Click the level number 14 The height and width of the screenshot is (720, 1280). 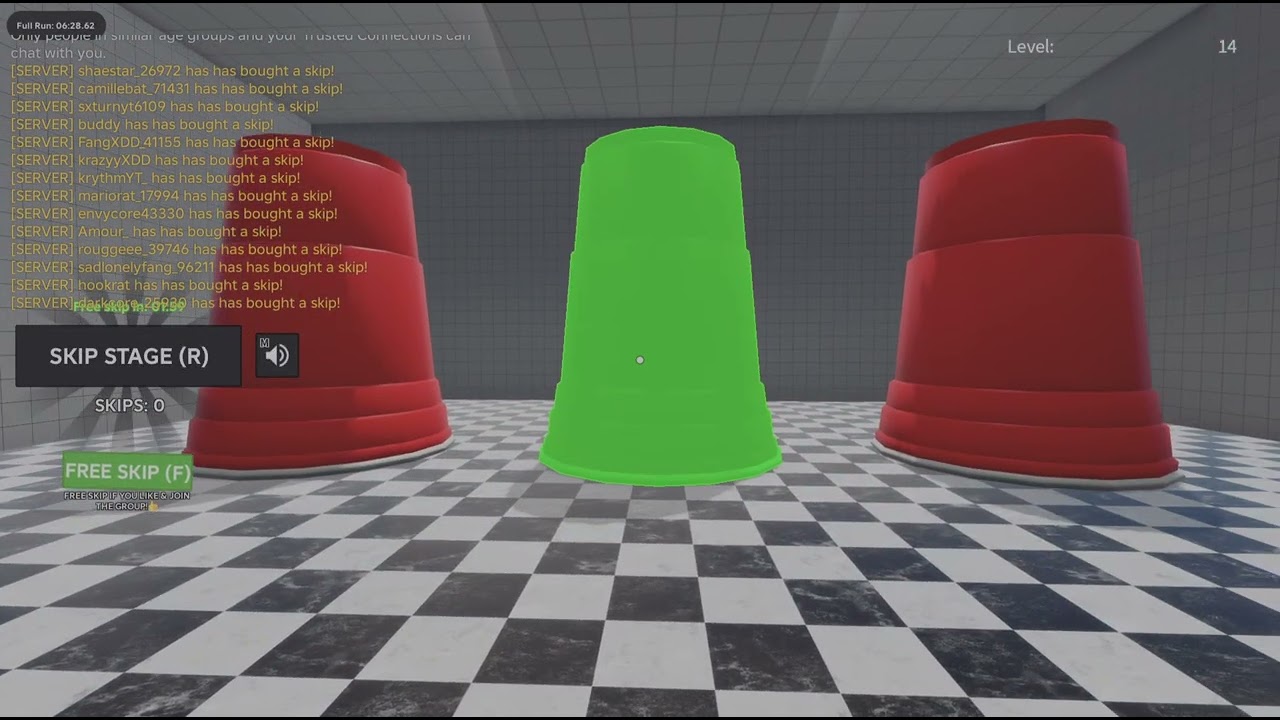[1227, 47]
